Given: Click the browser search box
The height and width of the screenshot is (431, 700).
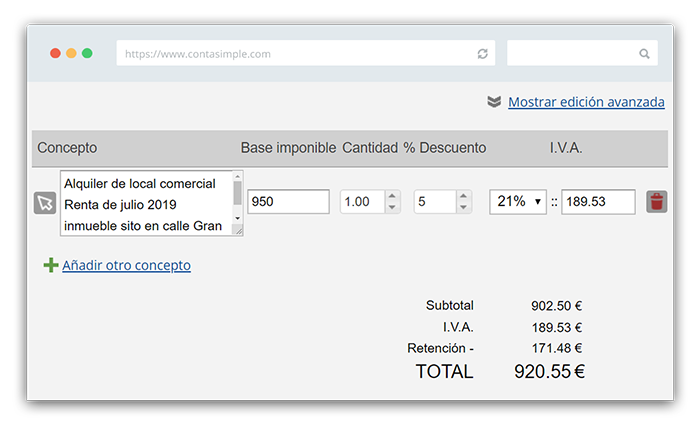Looking at the screenshot, I should pos(582,53).
